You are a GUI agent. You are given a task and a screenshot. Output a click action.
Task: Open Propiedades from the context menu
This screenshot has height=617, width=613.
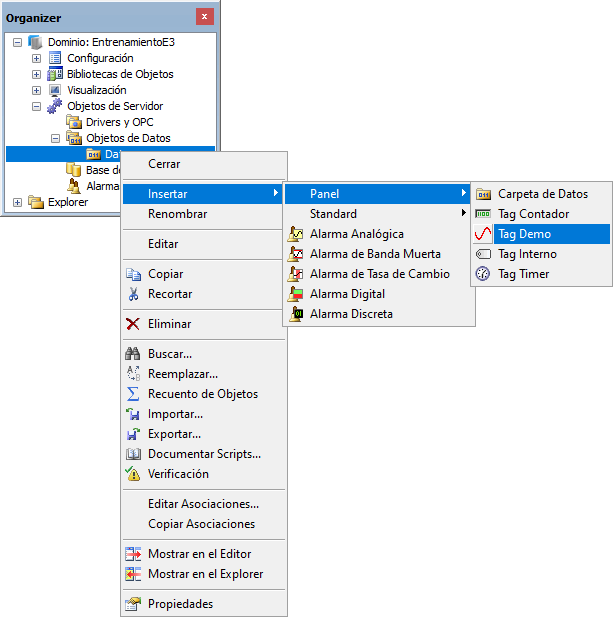(180, 604)
